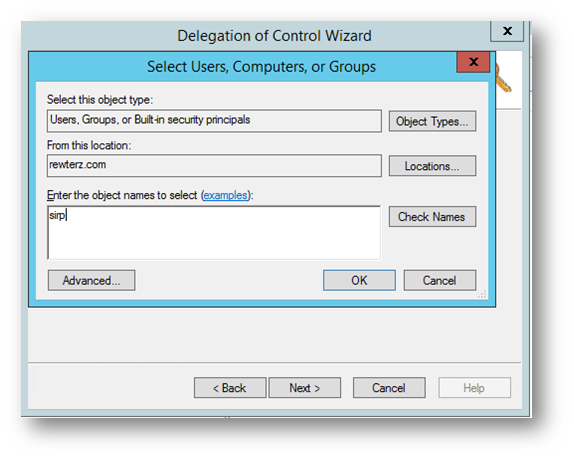Open the Advanced search options
The image size is (574, 460).
click(92, 280)
